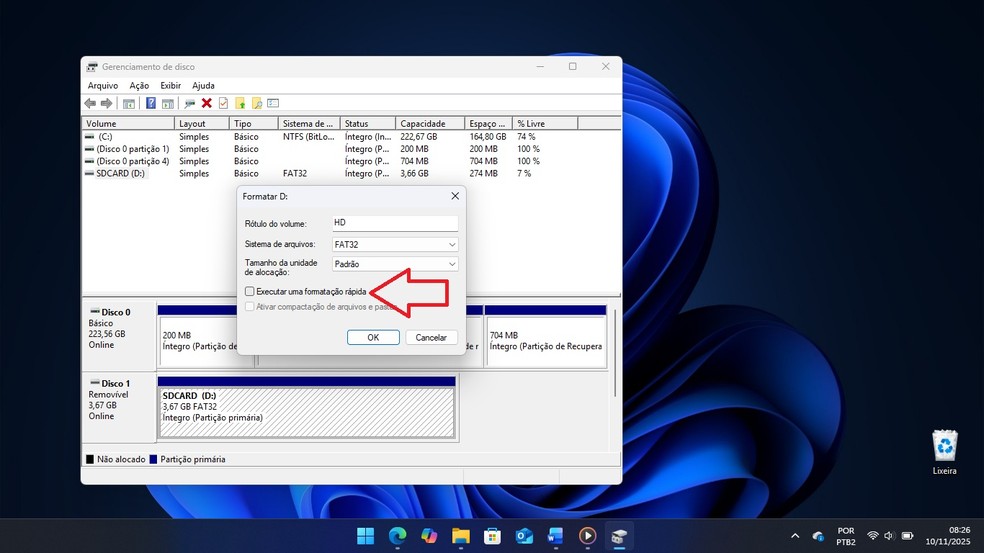Screen dimensions: 984x553
Task: Click the Back arrow in toolbar
Action: (91, 103)
